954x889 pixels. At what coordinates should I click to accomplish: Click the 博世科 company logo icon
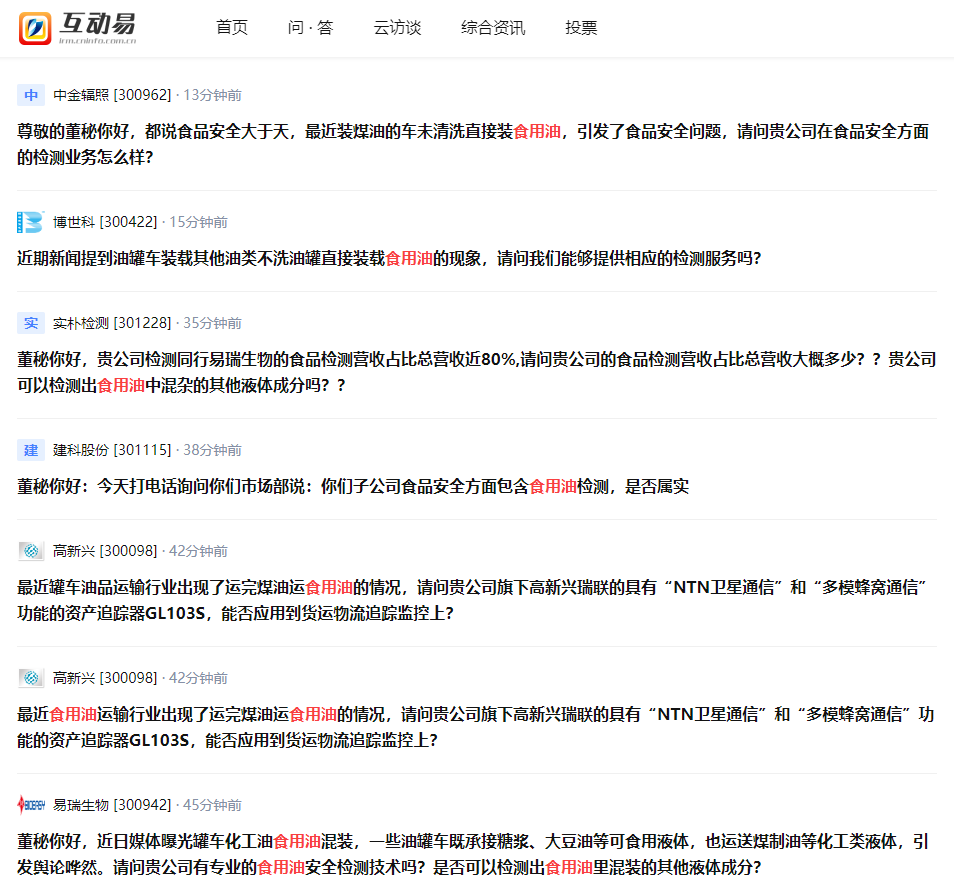click(x=30, y=222)
